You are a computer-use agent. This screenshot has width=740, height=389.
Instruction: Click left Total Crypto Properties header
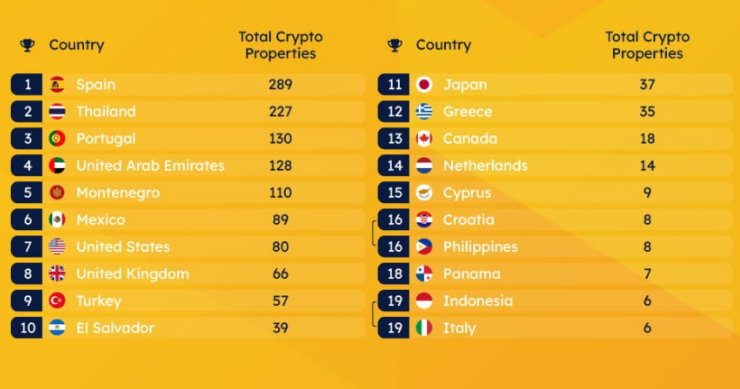tap(281, 45)
